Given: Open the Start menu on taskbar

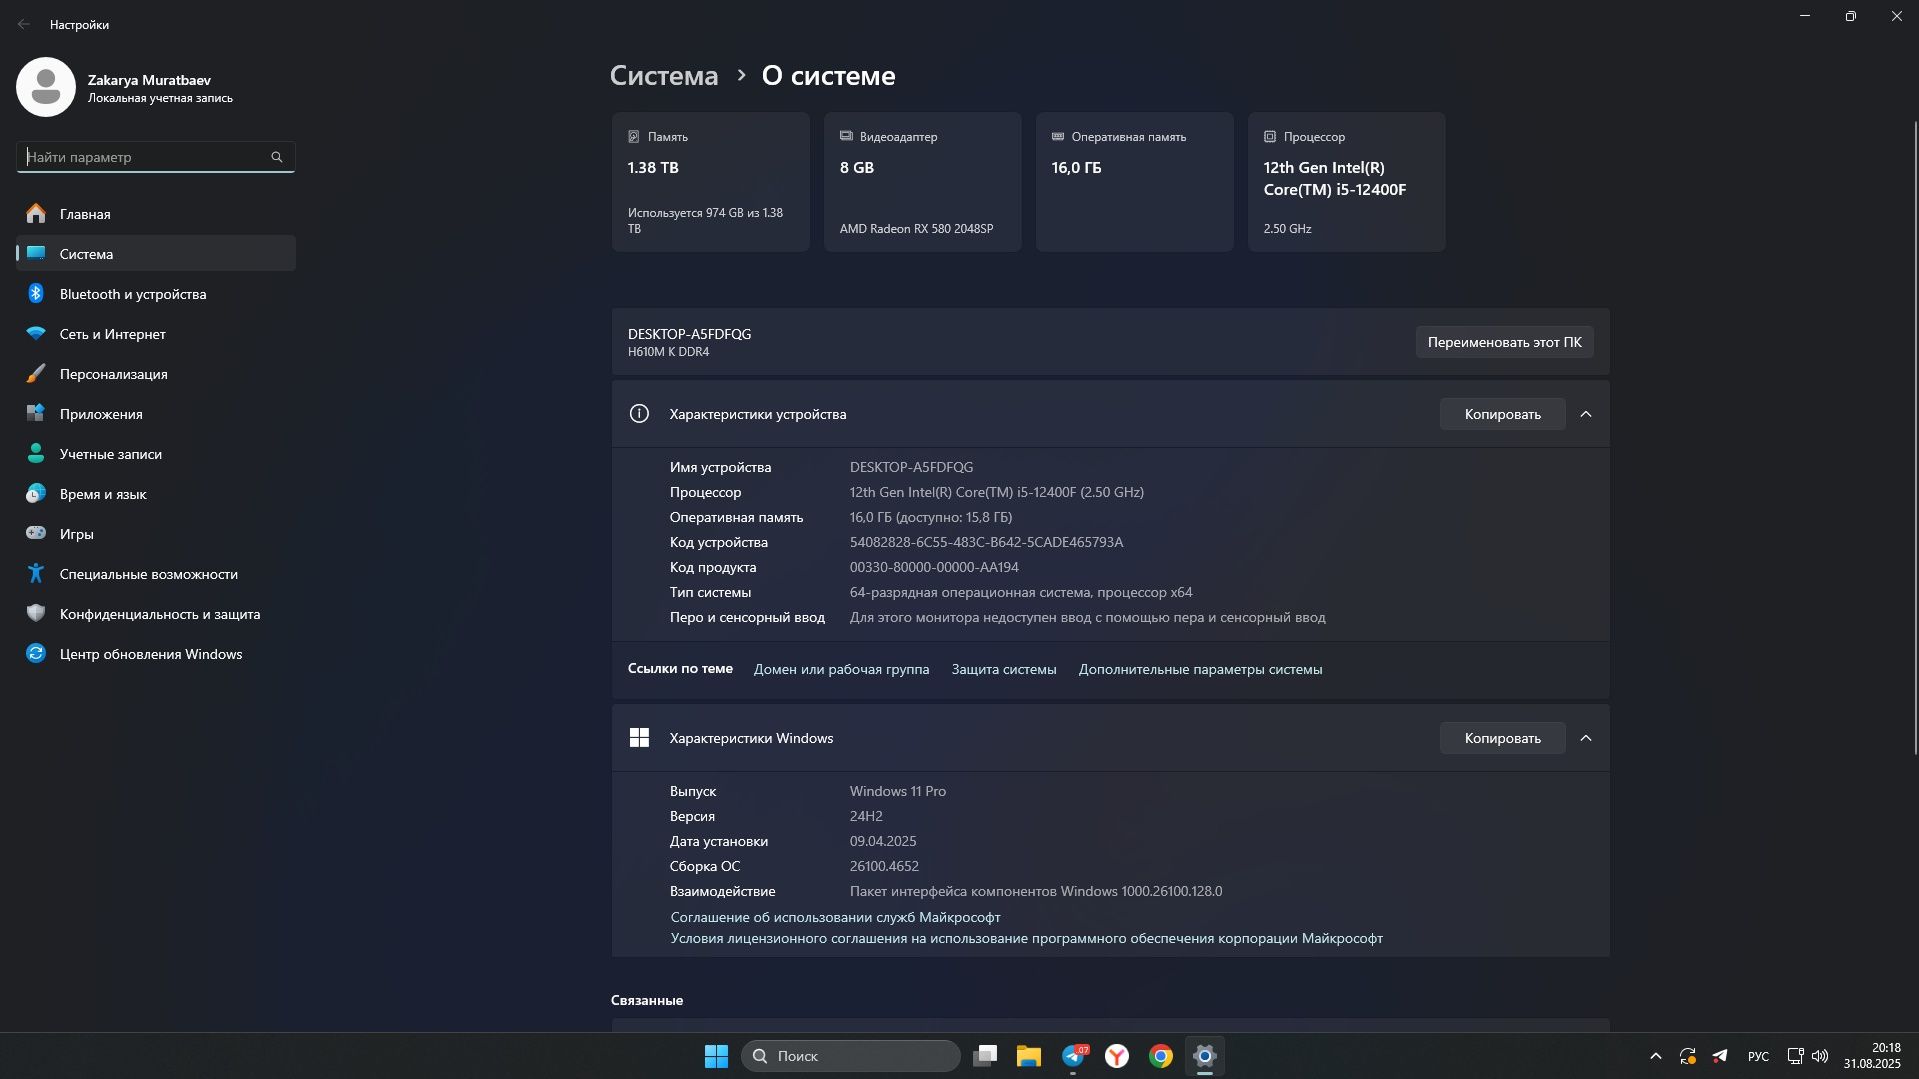Looking at the screenshot, I should click(x=716, y=1056).
